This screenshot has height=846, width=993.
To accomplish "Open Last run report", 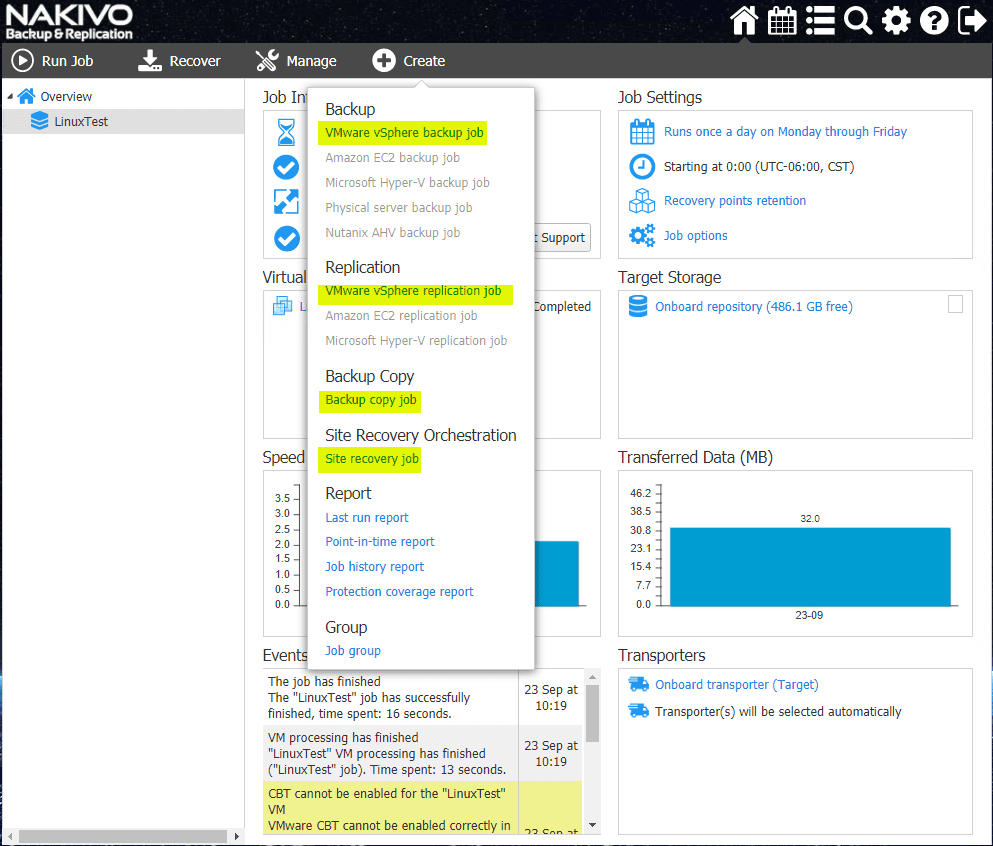I will pyautogui.click(x=367, y=518).
